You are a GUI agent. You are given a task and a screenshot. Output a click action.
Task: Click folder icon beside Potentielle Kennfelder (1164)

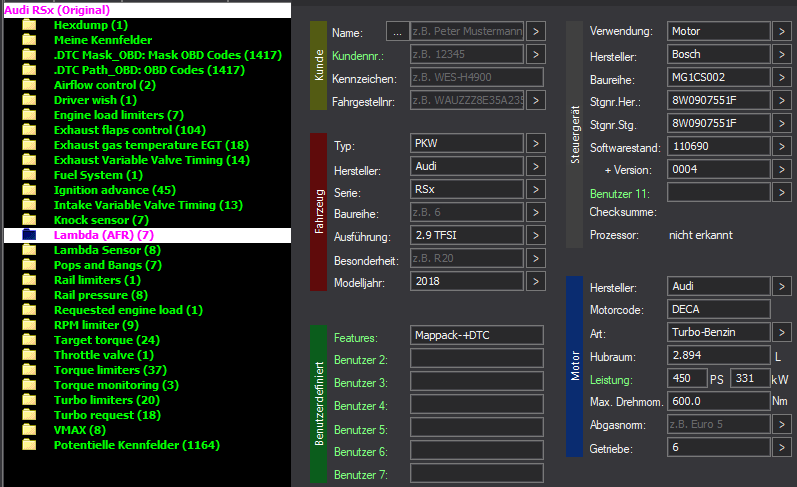[x=29, y=445]
